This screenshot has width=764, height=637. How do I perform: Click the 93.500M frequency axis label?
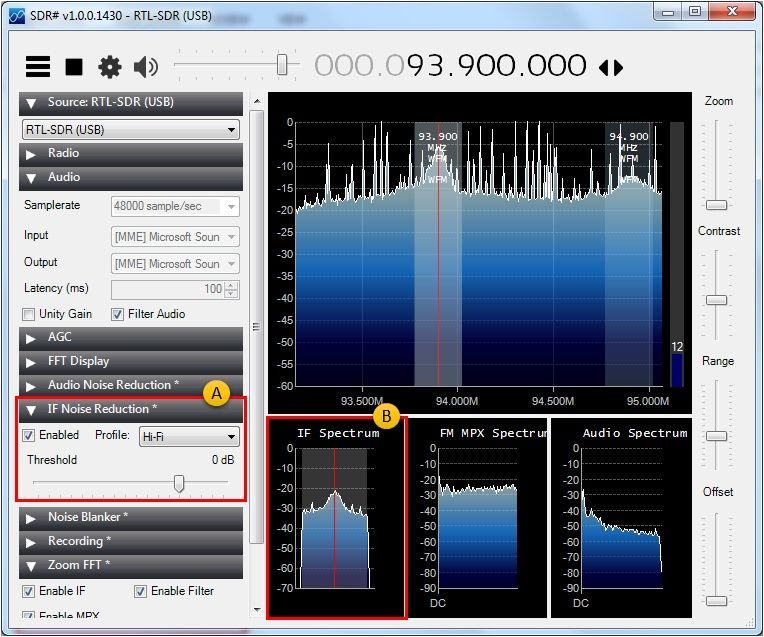[362, 402]
